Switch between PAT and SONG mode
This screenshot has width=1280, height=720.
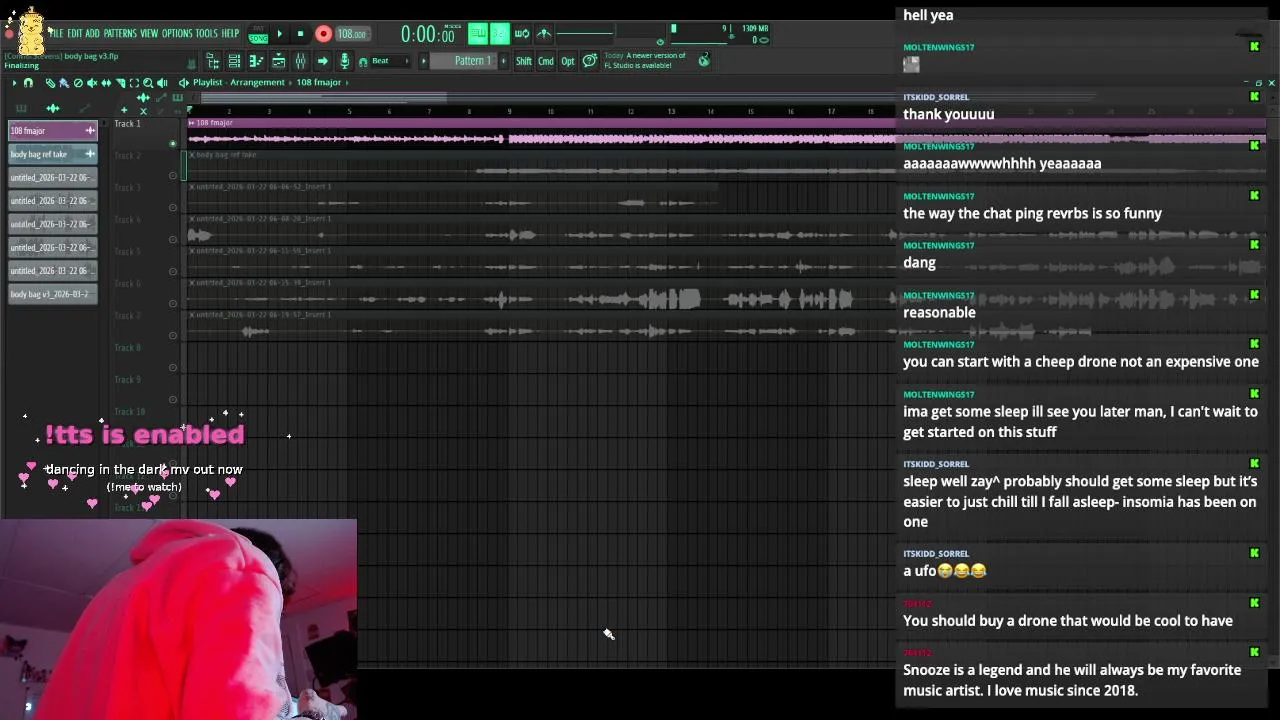click(259, 35)
